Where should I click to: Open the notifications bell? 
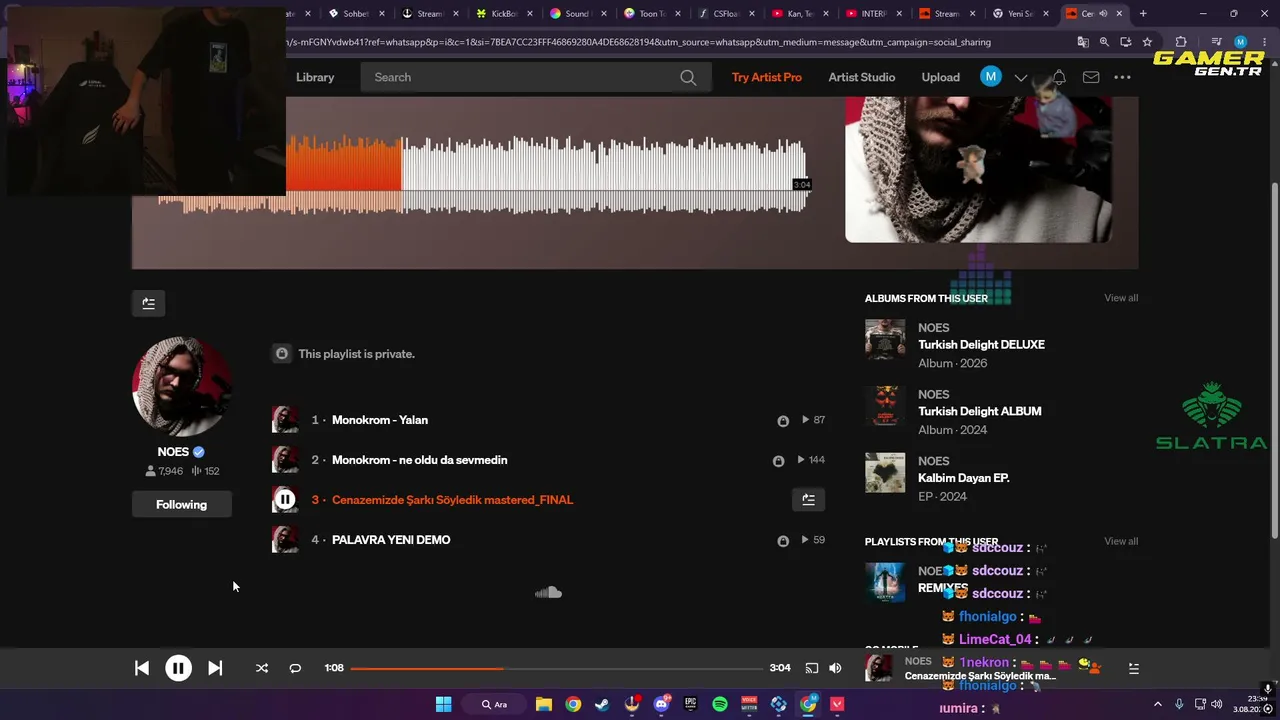click(x=1059, y=77)
